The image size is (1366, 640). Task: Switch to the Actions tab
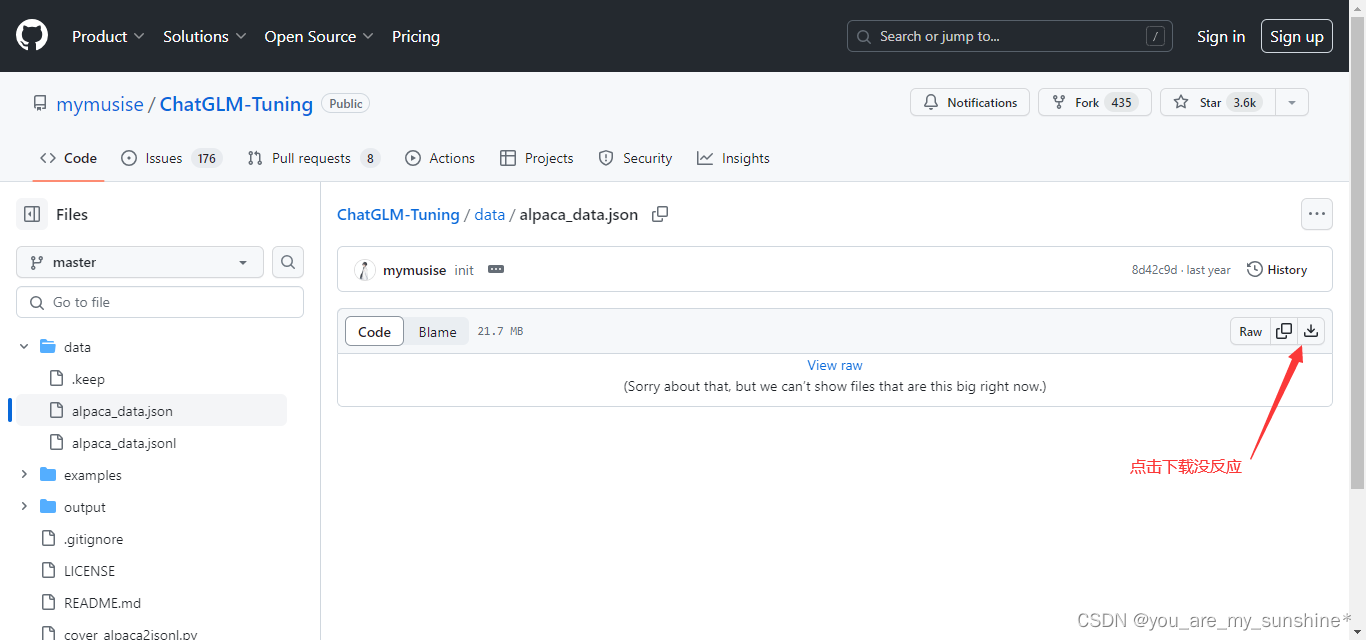click(440, 158)
